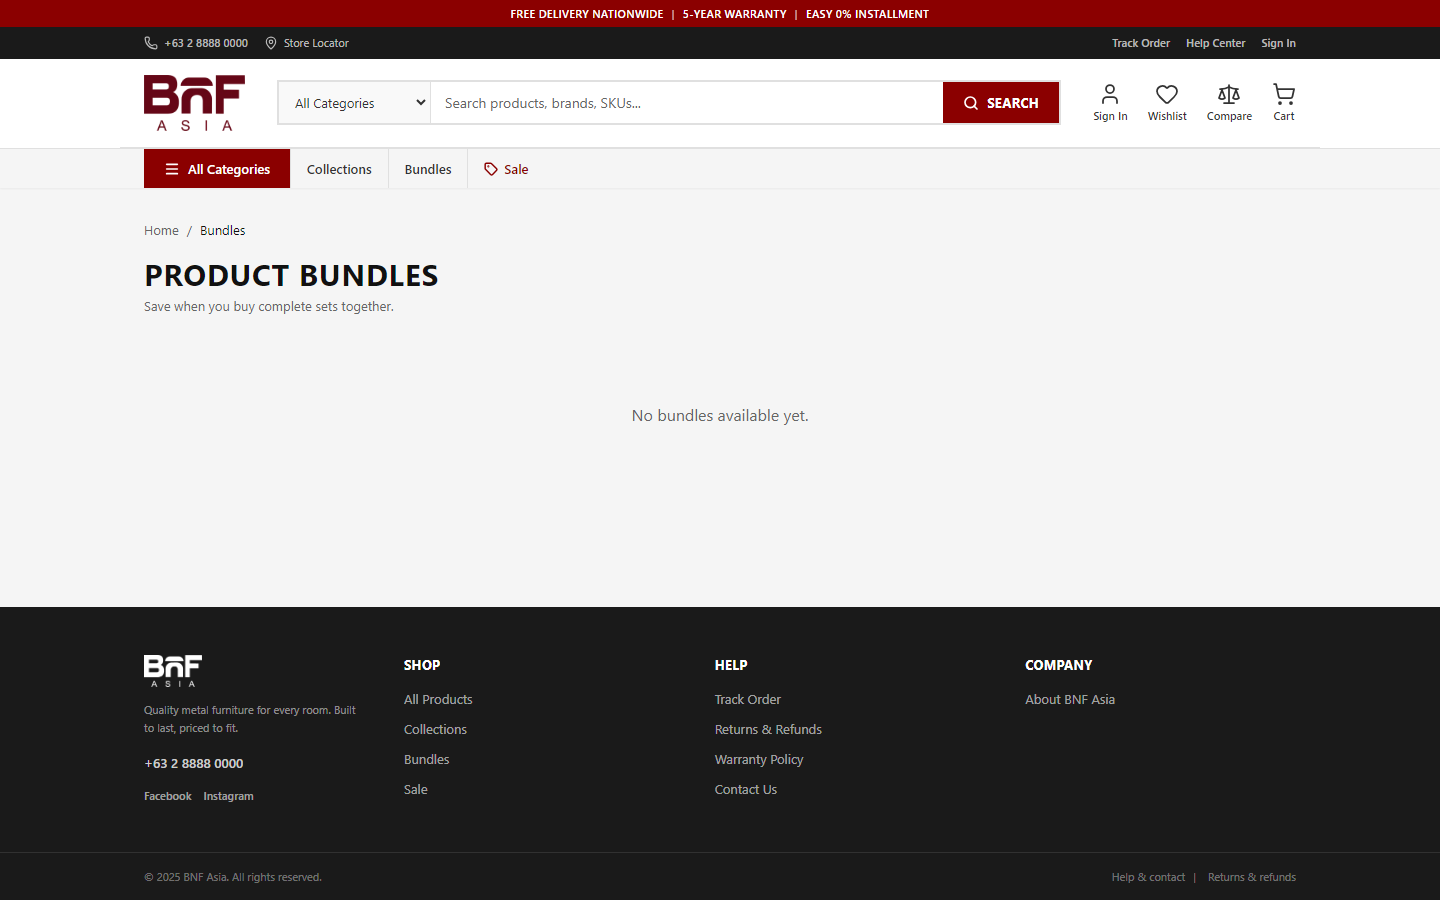The height and width of the screenshot is (900, 1440).
Task: Expand the All Categories search dropdown
Action: 354,103
